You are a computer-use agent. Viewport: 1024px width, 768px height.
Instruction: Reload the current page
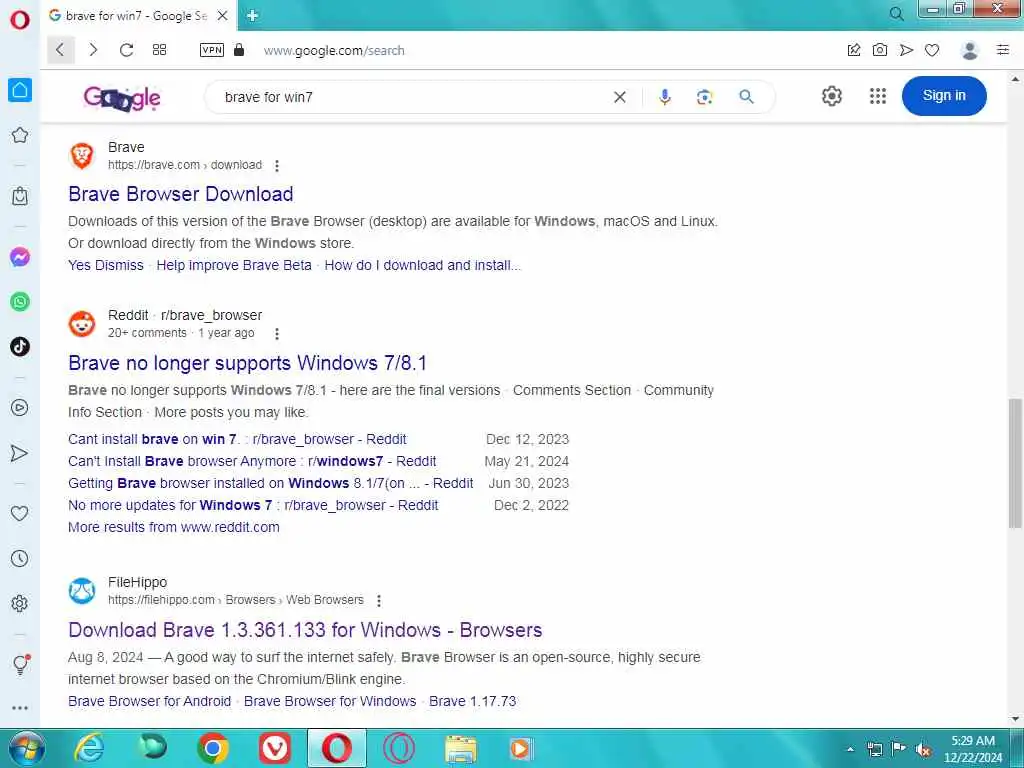126,50
